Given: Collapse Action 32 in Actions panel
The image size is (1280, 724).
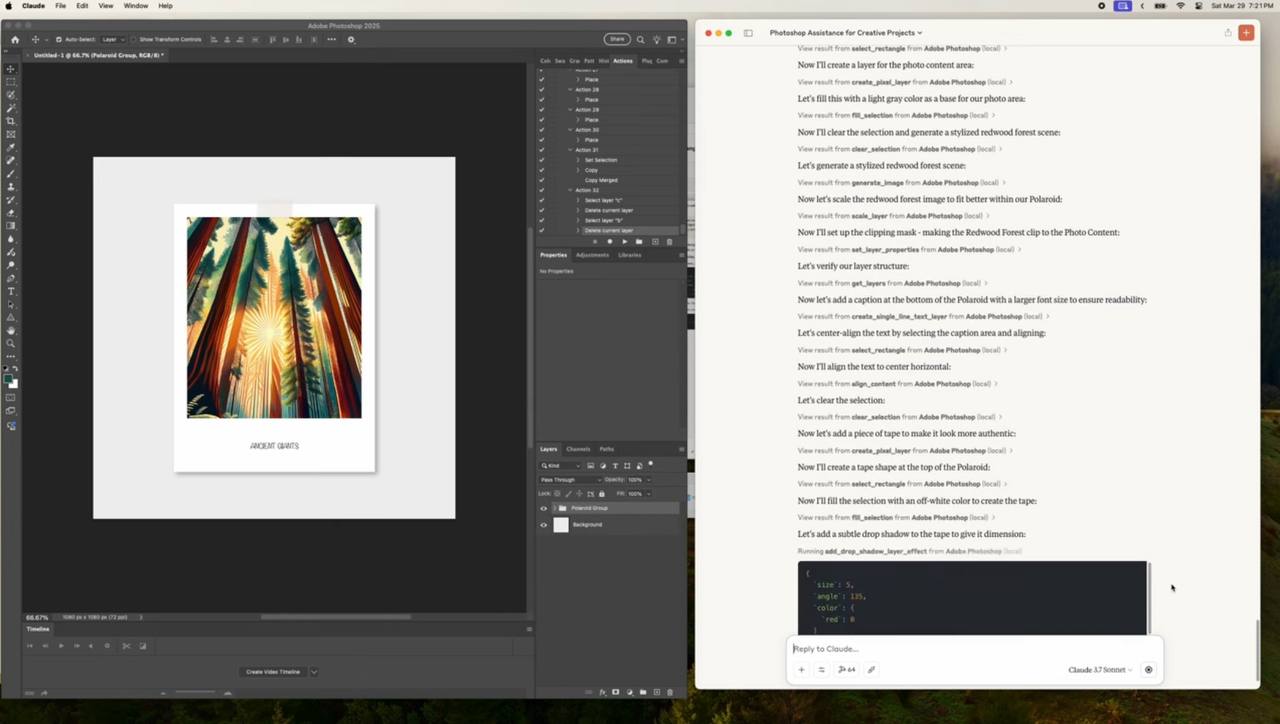Looking at the screenshot, I should (571, 190).
